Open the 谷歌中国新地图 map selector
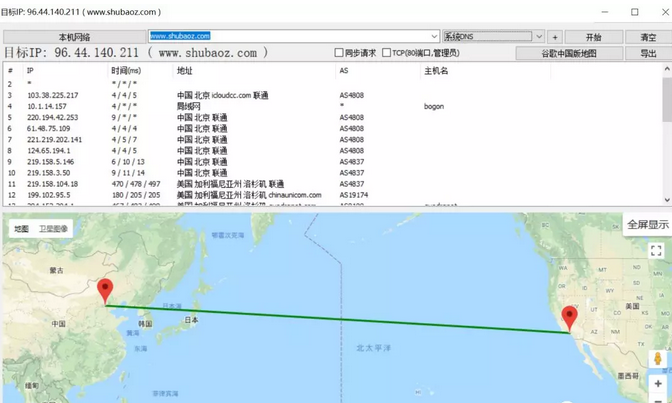The image size is (672, 403). 569,53
